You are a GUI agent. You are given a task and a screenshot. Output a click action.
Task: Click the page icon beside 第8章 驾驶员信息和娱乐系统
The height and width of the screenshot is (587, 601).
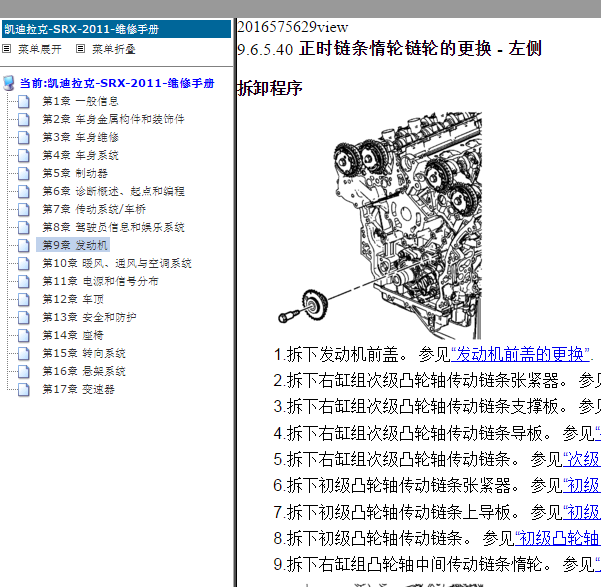pos(23,228)
